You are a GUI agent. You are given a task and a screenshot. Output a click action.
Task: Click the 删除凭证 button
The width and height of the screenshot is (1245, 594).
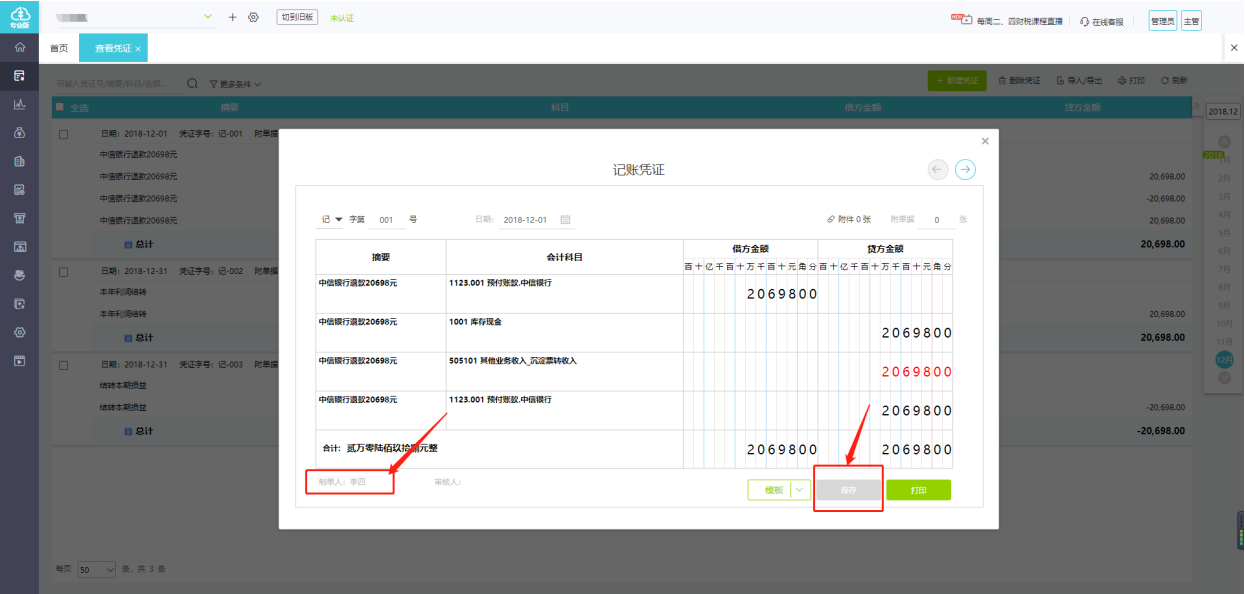[x=1020, y=81]
